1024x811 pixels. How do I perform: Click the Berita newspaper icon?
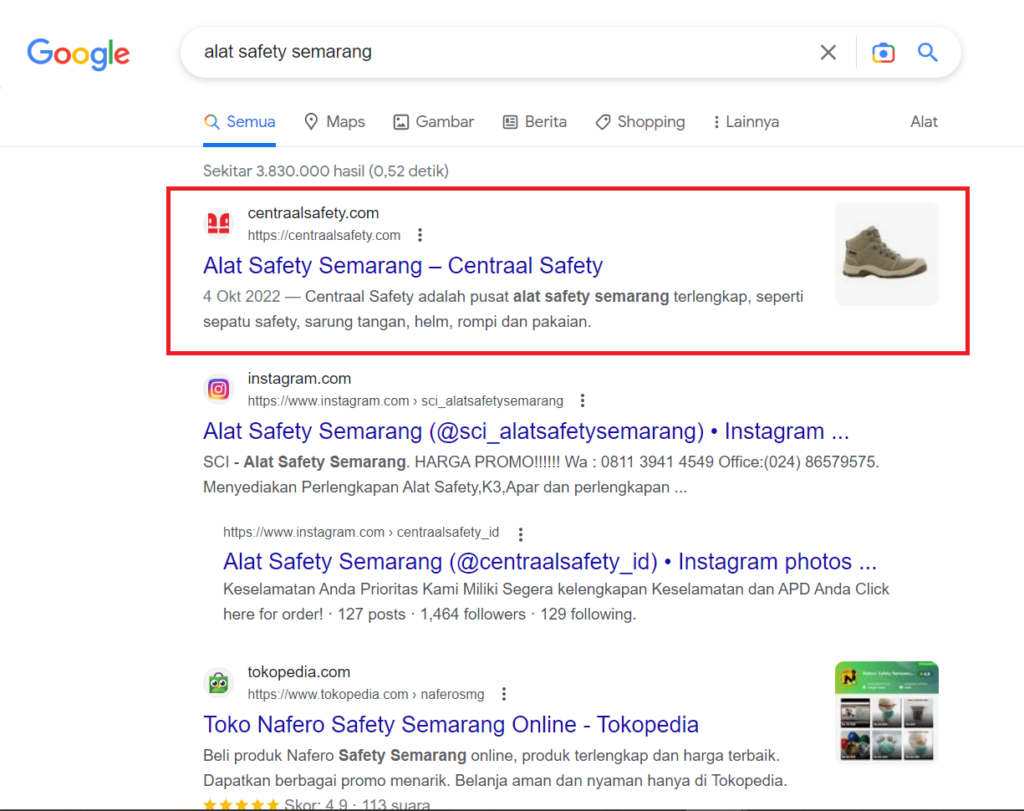coord(510,122)
